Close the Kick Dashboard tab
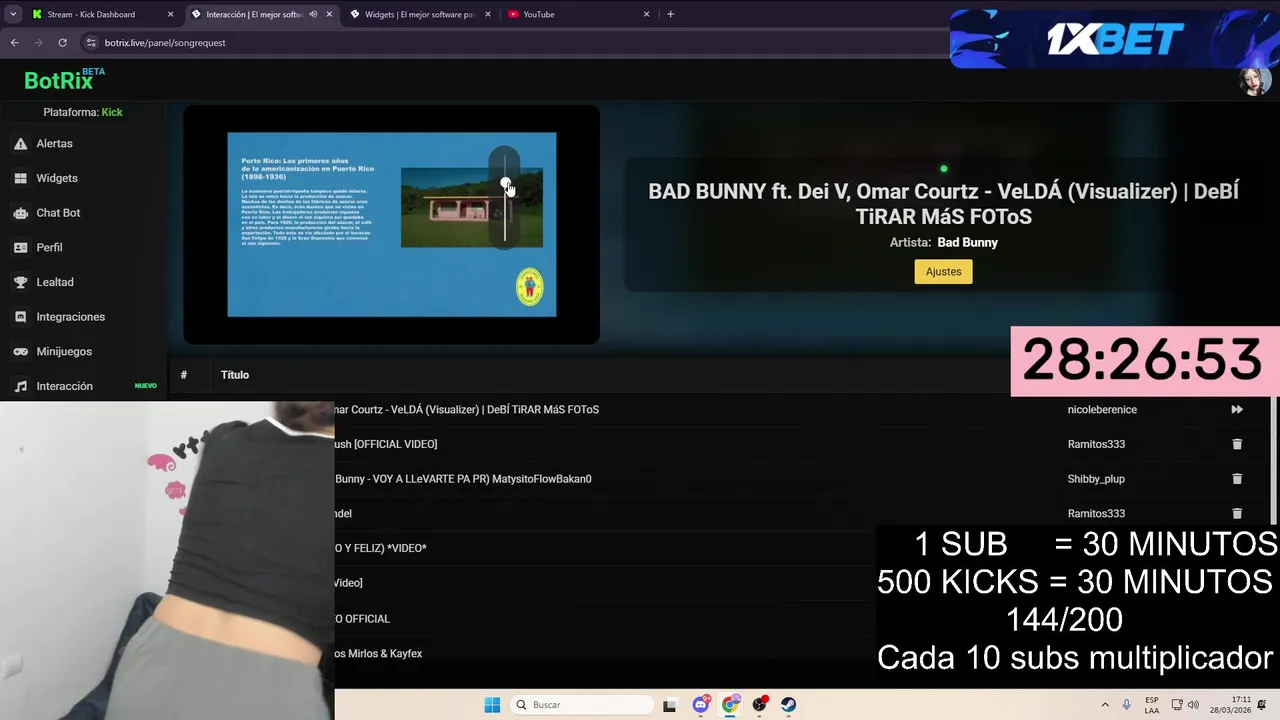 170,14
